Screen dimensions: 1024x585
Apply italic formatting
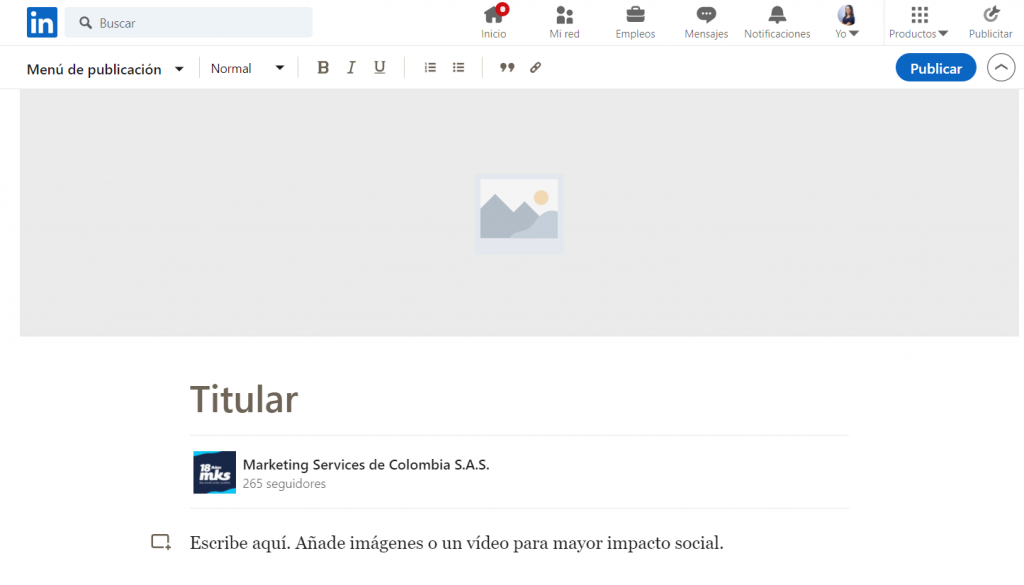point(351,67)
